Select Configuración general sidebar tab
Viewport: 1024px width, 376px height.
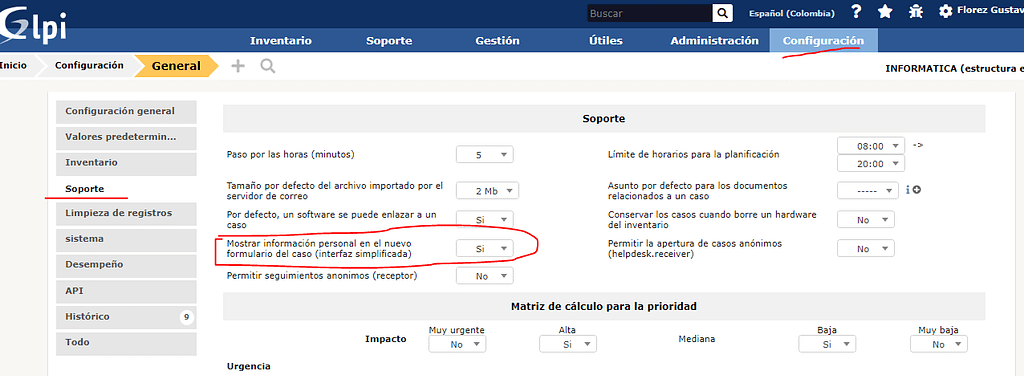(126, 111)
